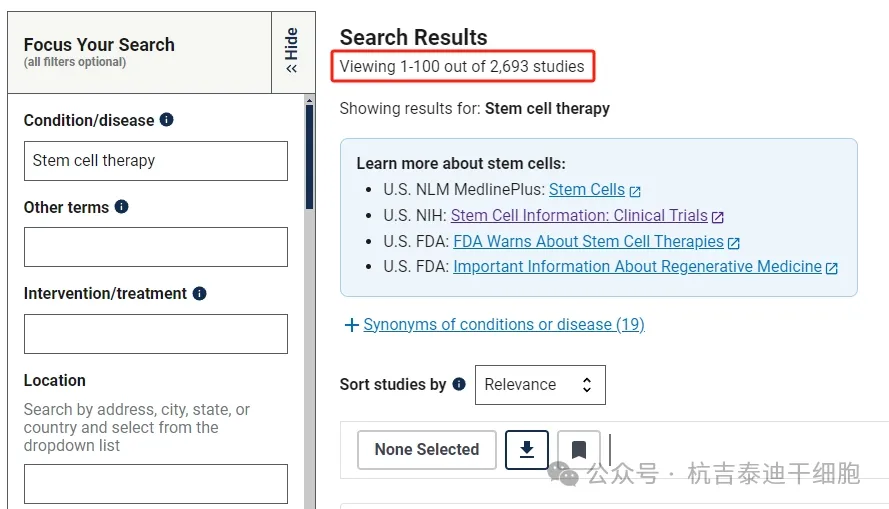Click the bookmark save icon button

[x=579, y=450]
